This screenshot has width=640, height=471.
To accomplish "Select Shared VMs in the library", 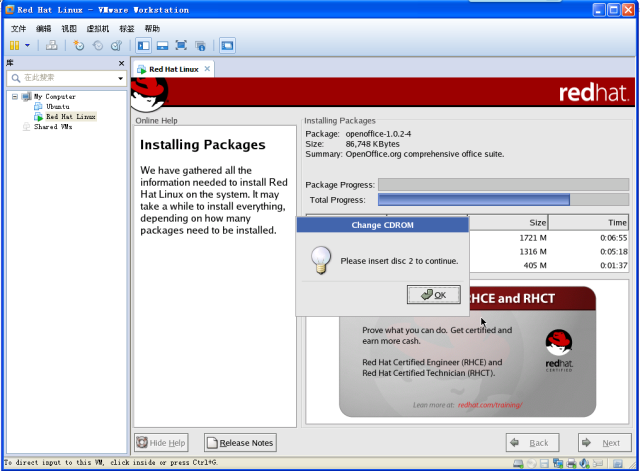I will [x=53, y=127].
